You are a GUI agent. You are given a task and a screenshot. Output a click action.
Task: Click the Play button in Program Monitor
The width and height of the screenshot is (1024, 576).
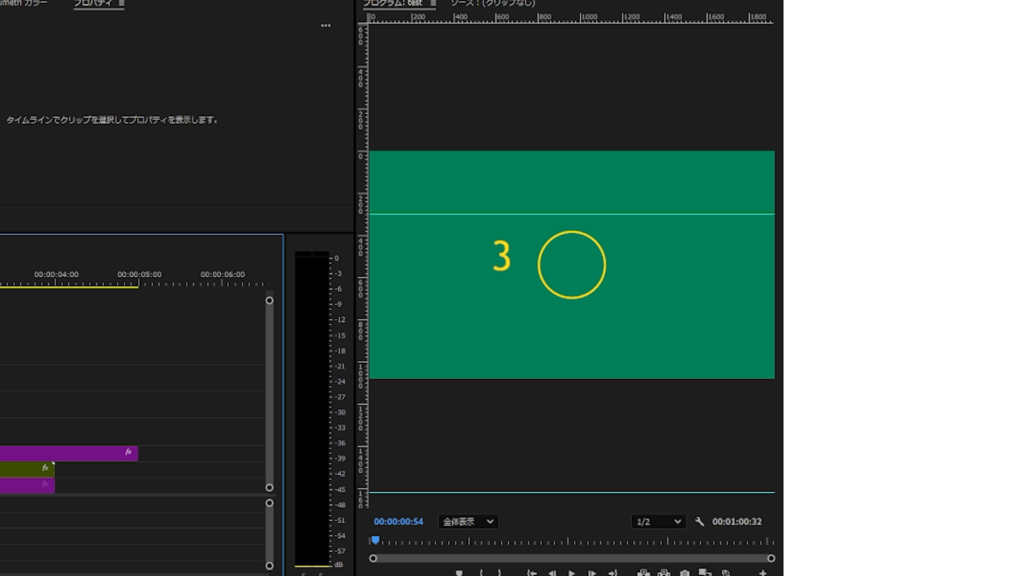572,573
